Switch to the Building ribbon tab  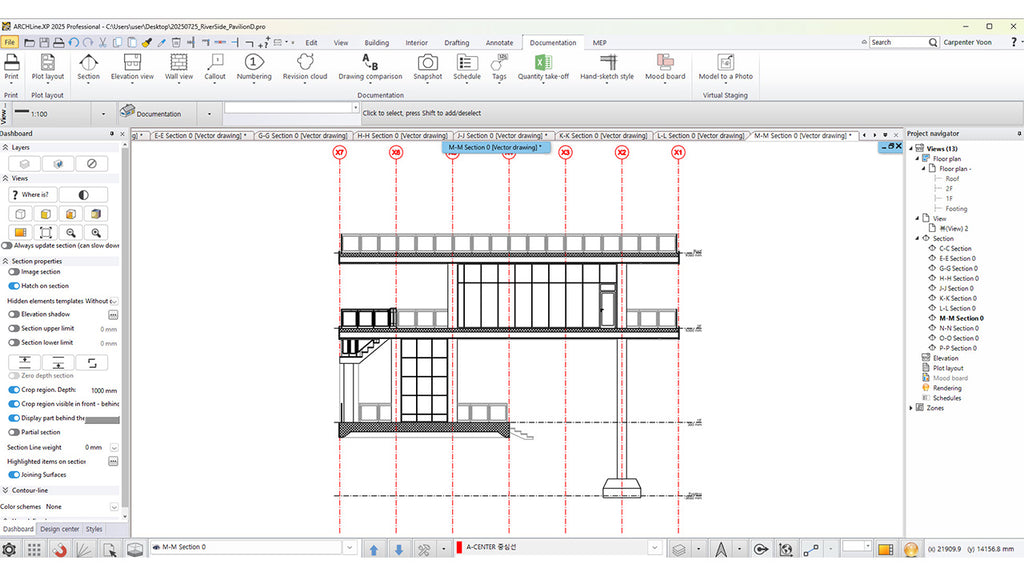click(x=376, y=42)
